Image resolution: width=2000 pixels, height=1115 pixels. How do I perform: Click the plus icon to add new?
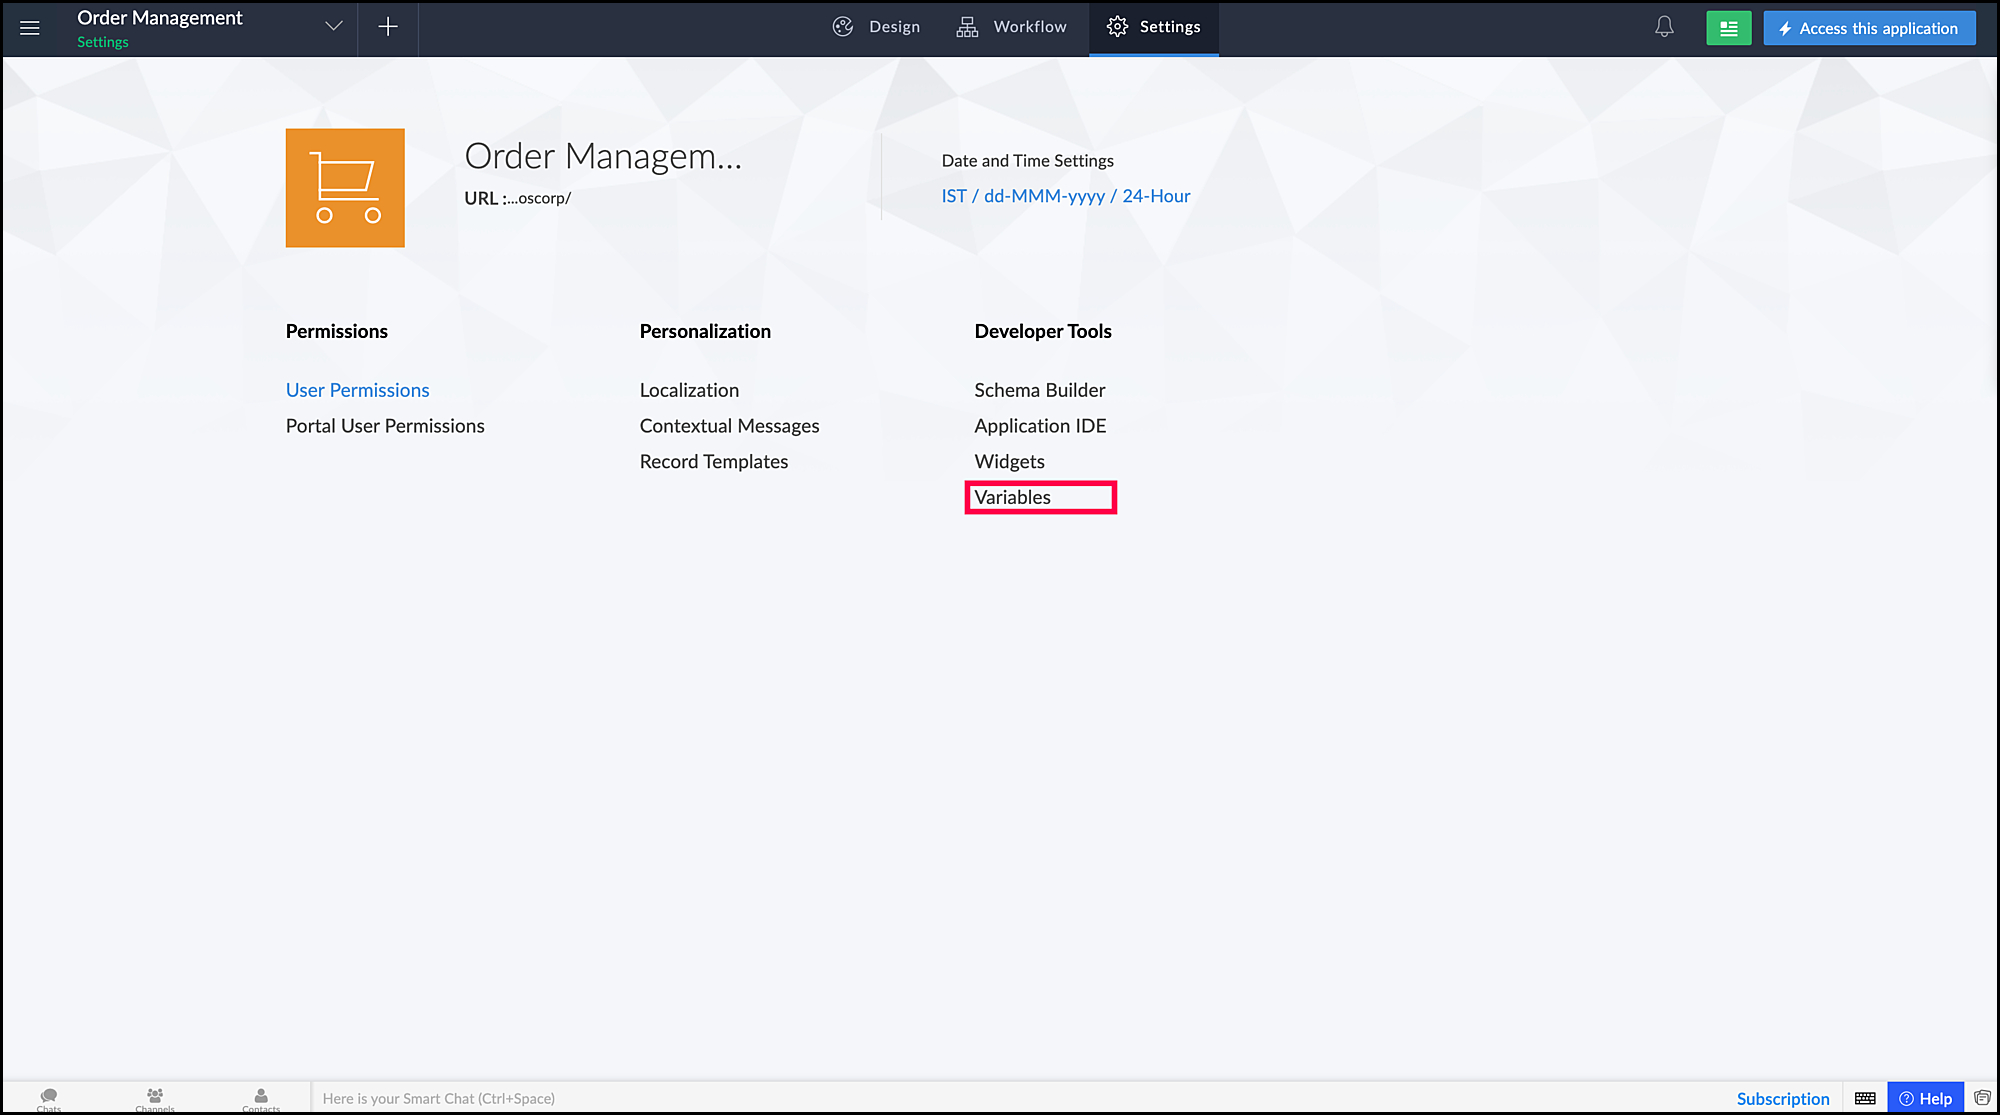pyautogui.click(x=388, y=27)
